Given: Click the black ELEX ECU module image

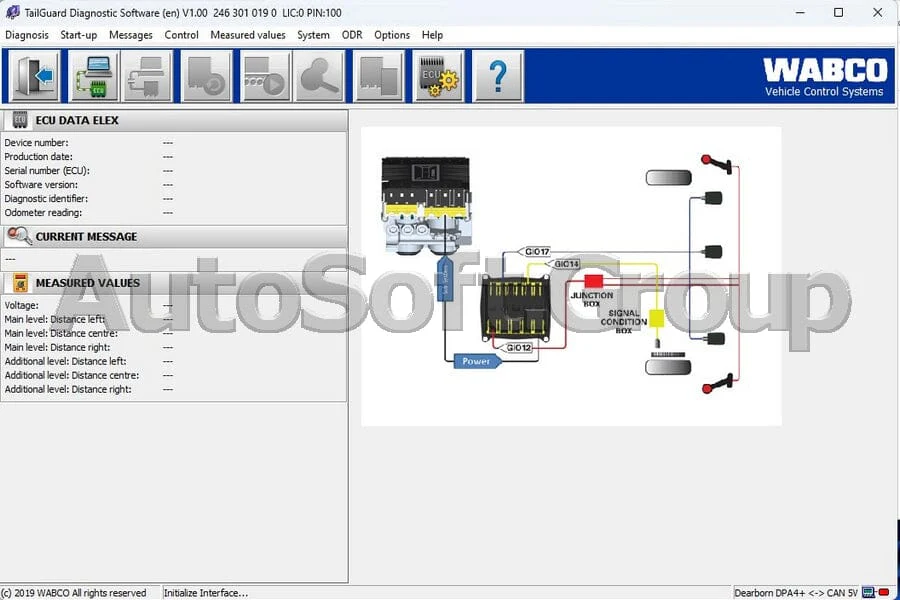Looking at the screenshot, I should (515, 308).
